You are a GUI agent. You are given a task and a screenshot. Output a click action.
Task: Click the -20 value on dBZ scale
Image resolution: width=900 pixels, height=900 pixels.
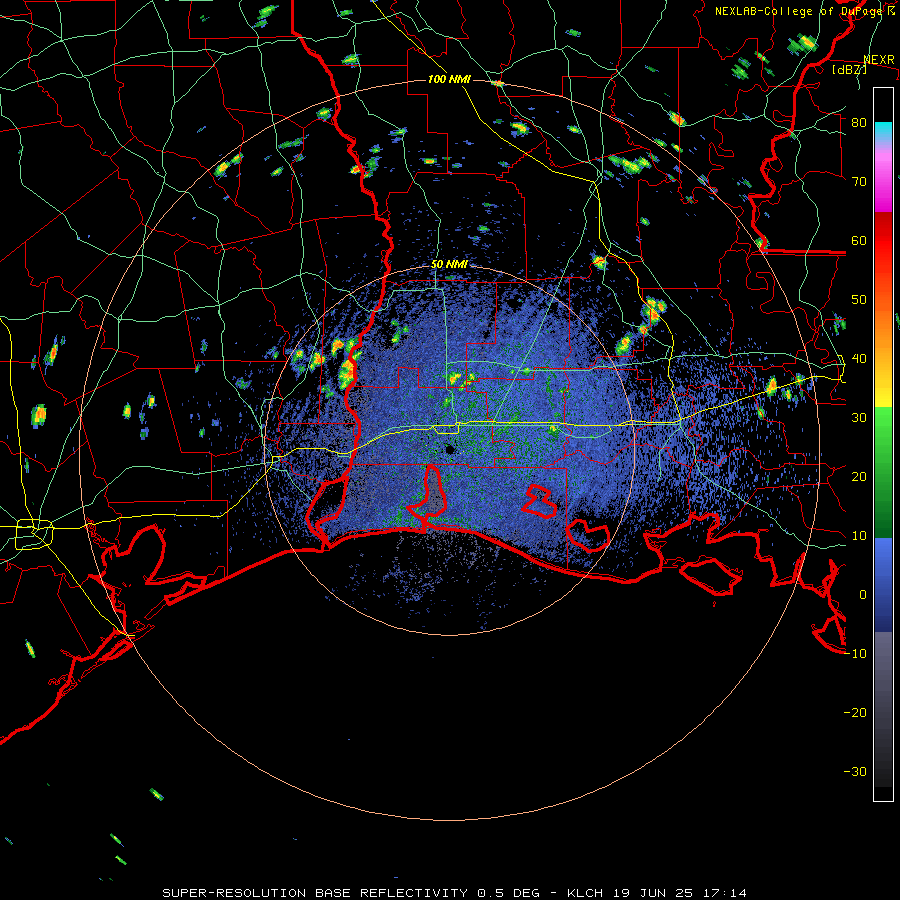[x=855, y=713]
